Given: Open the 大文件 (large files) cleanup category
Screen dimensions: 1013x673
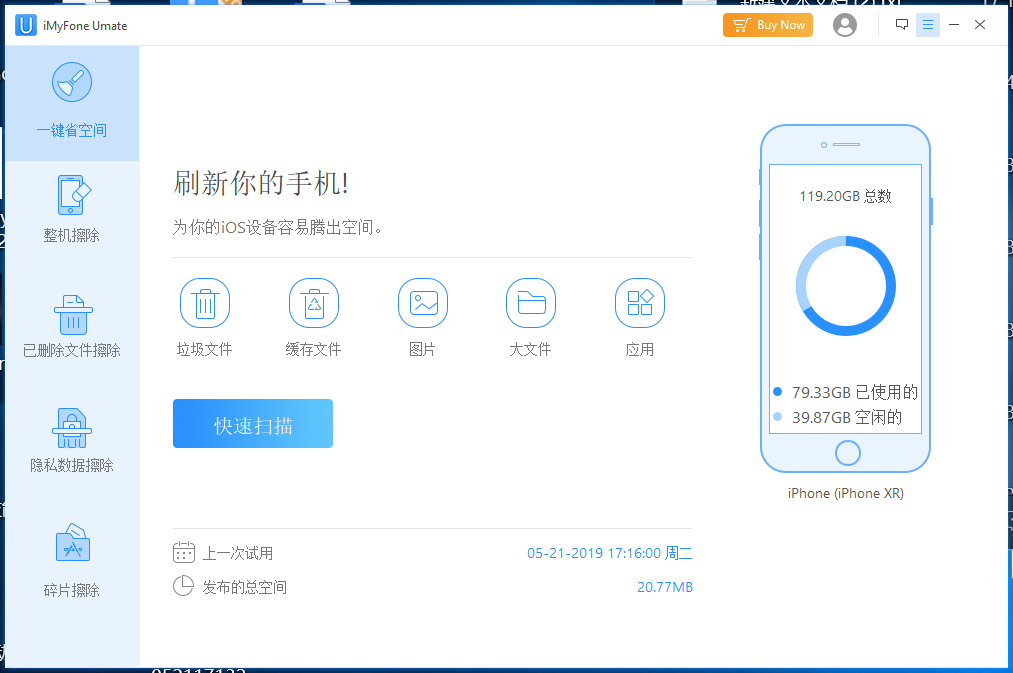Looking at the screenshot, I should point(531,303).
